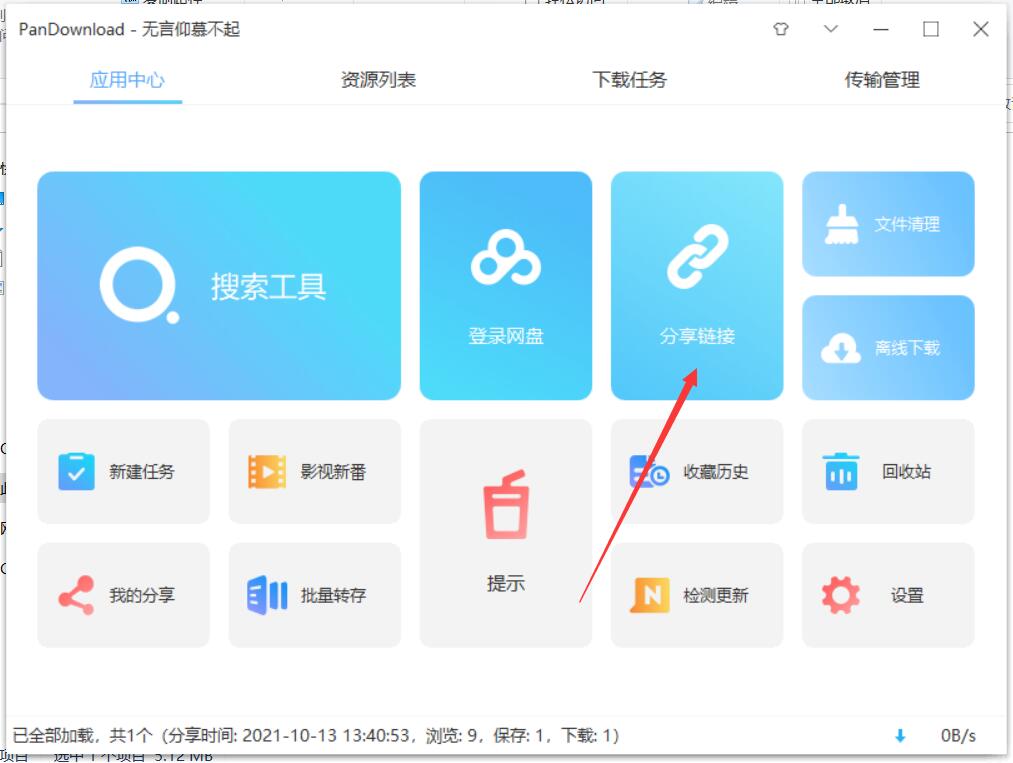The image size is (1013, 763).
Task: Click the blue download arrow in status bar
Action: pos(900,736)
